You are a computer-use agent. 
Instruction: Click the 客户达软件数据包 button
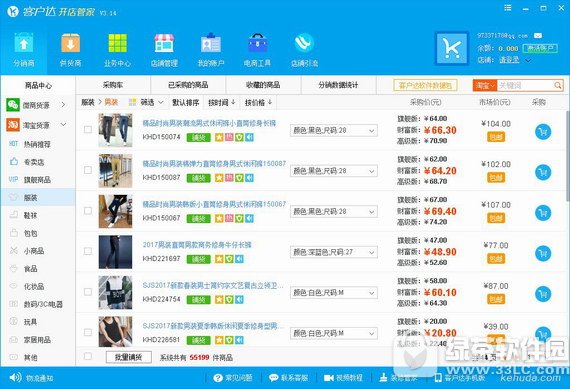pos(425,85)
